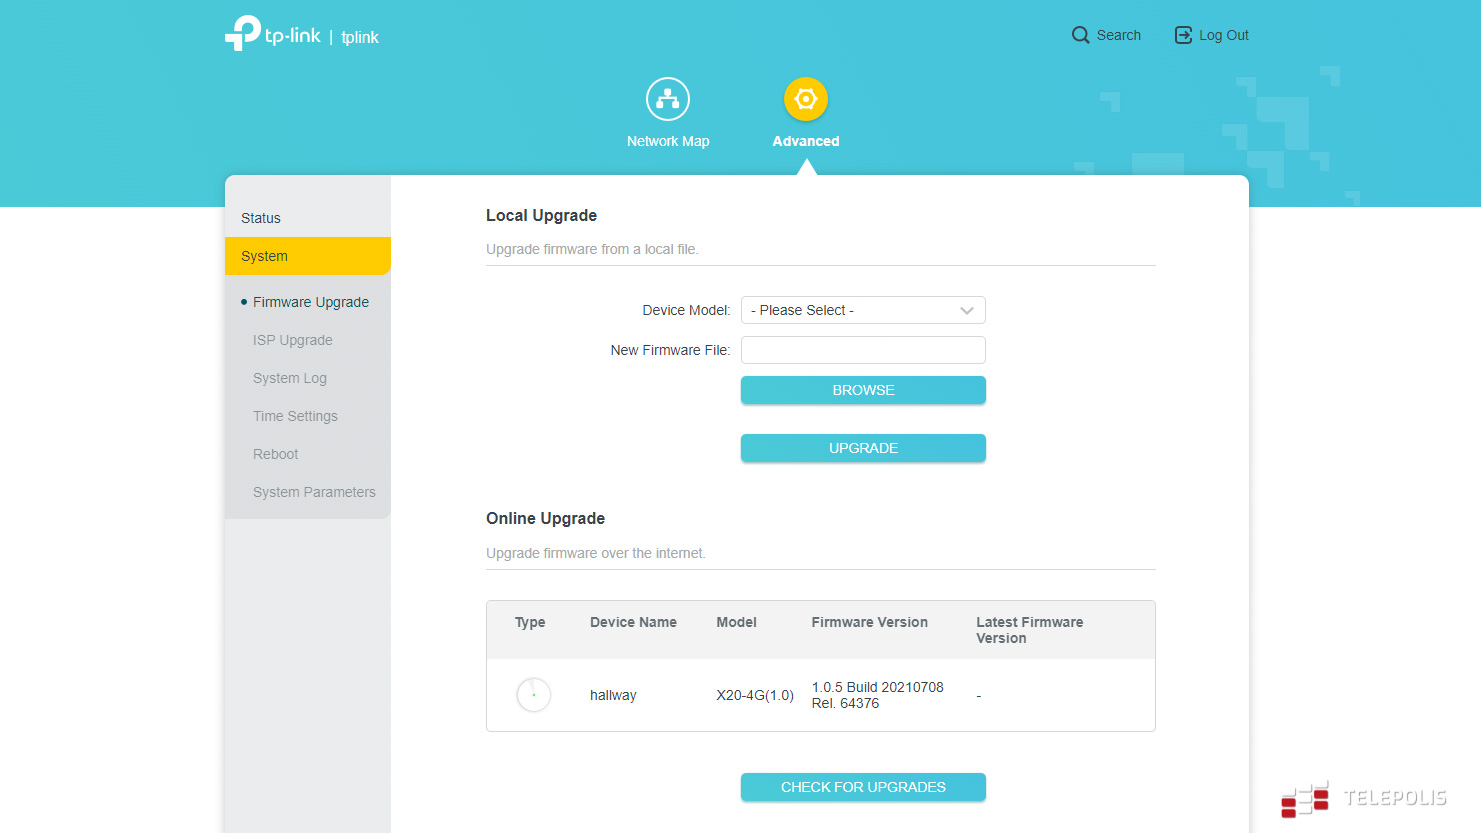Viewport: 1481px width, 833px height.
Task: Click the New Firmware File field
Action: tap(863, 350)
